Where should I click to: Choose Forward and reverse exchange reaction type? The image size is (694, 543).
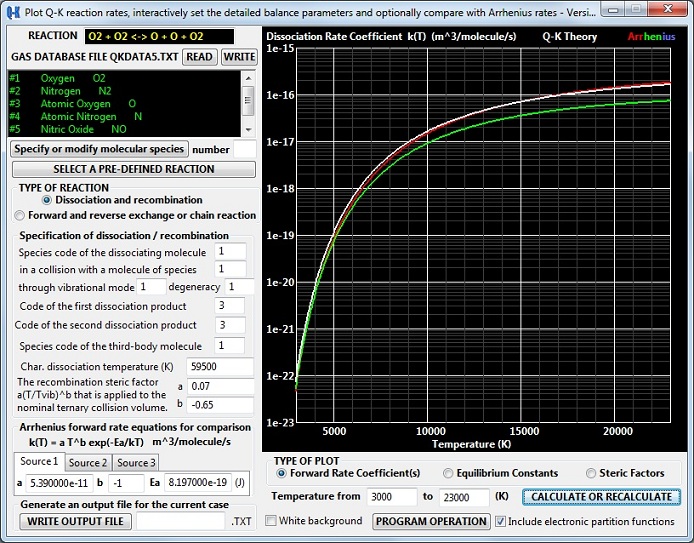[x=20, y=215]
